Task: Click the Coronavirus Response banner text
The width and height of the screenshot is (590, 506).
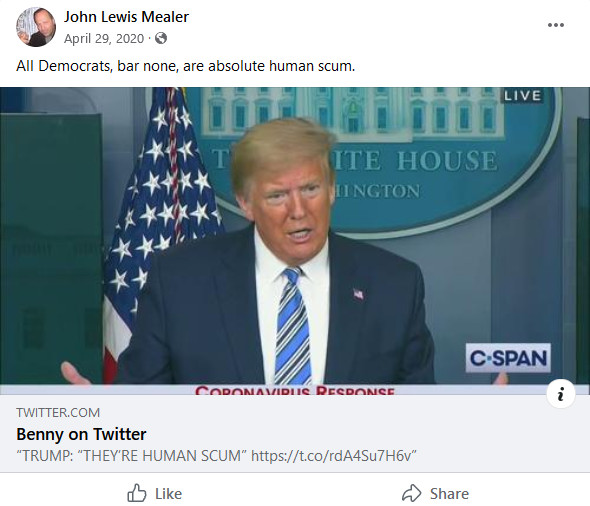Action: click(295, 390)
